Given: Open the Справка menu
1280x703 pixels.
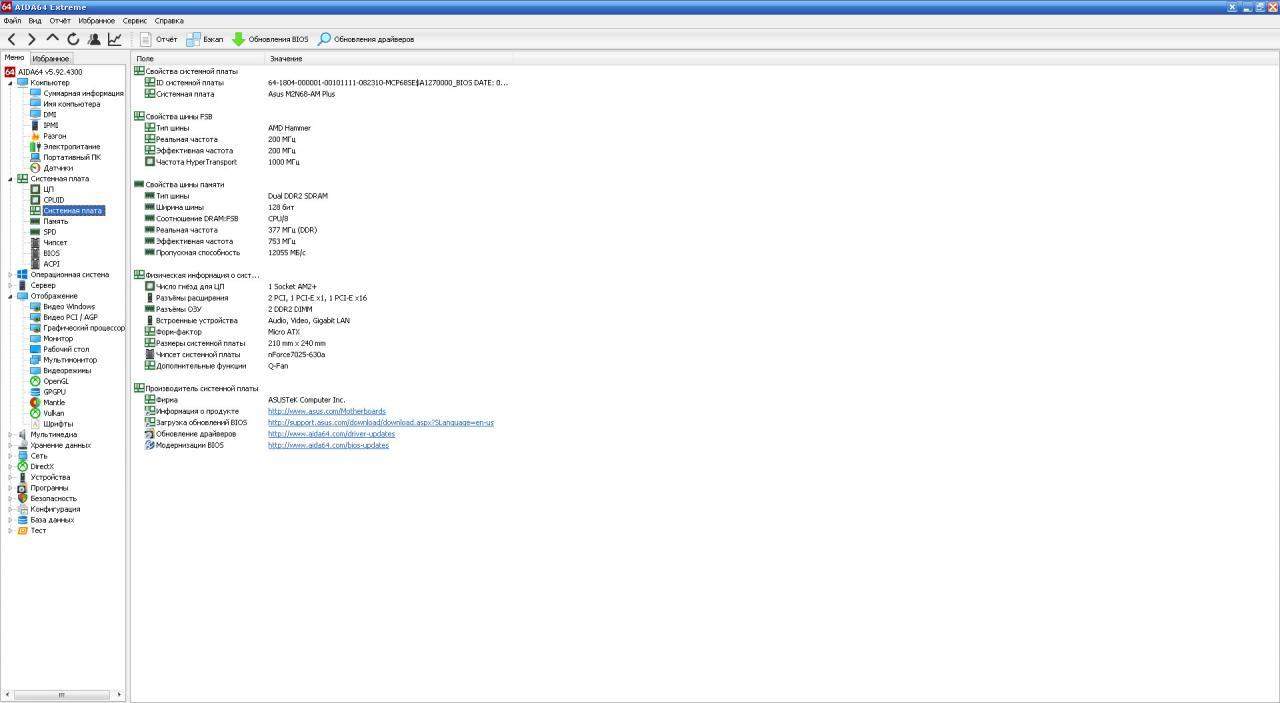Looking at the screenshot, I should pyautogui.click(x=169, y=20).
